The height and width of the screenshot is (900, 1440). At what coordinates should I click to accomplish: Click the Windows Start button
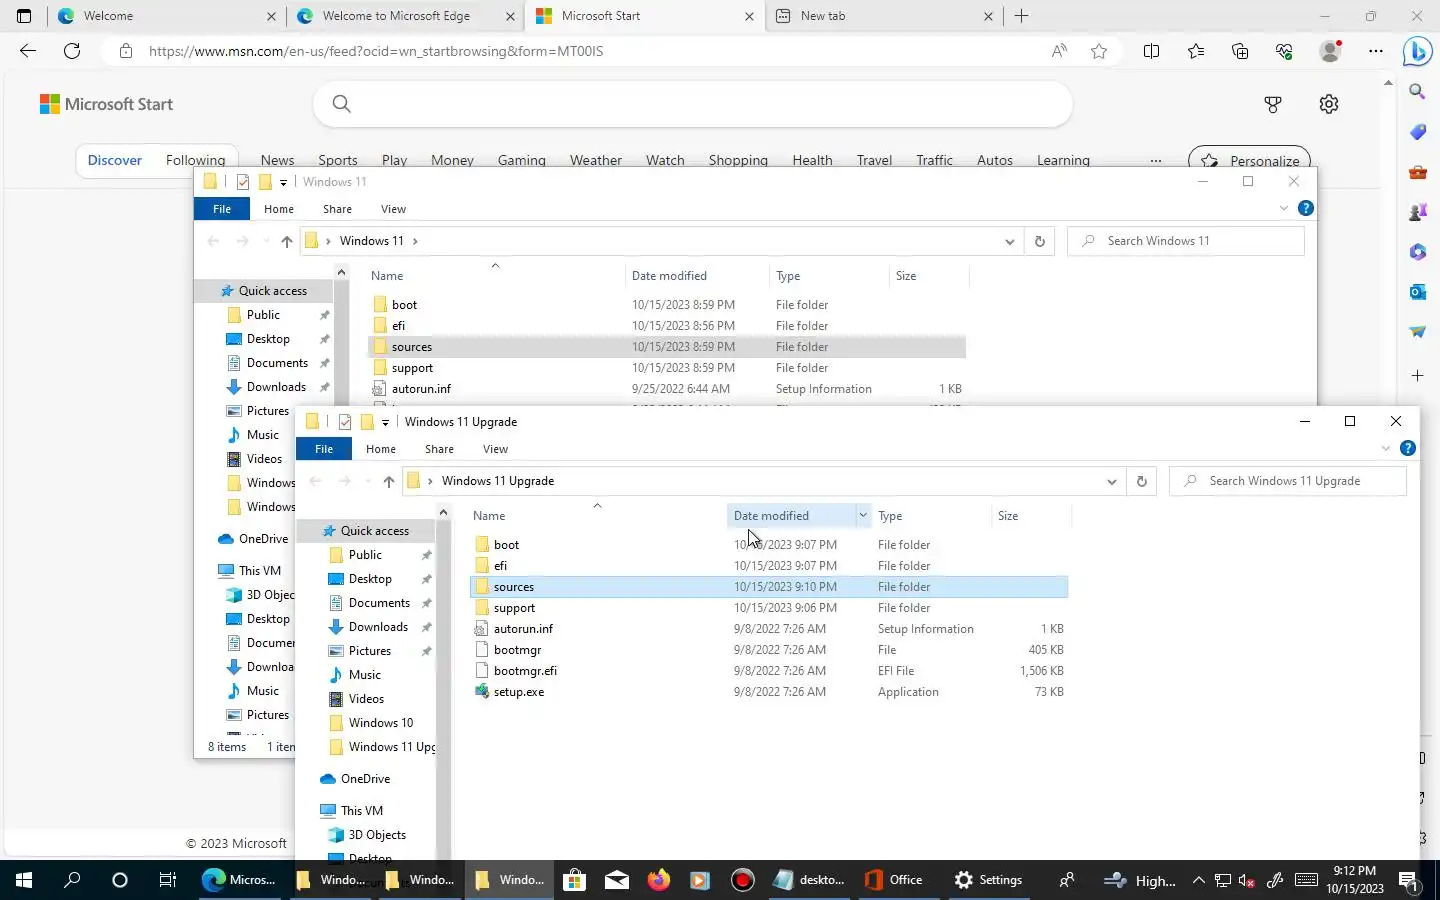[x=24, y=880]
